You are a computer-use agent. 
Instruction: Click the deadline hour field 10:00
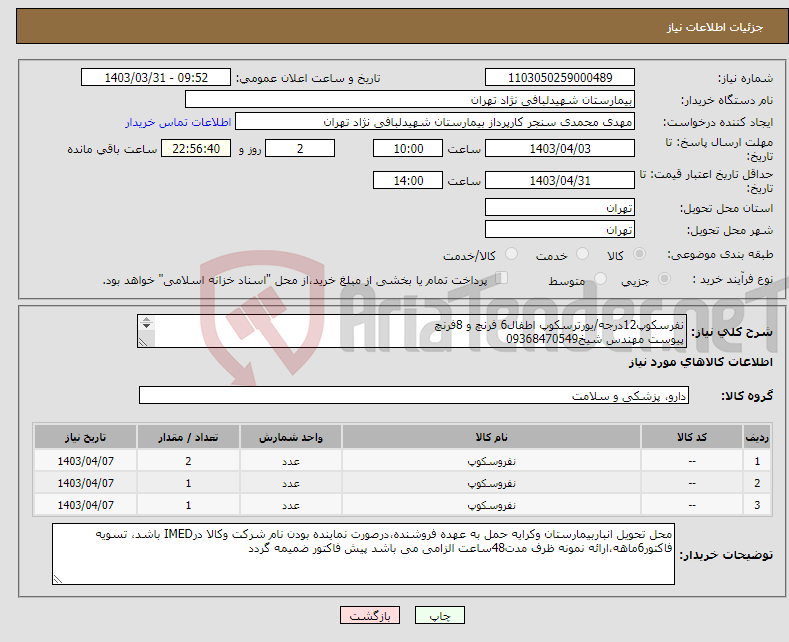point(408,148)
